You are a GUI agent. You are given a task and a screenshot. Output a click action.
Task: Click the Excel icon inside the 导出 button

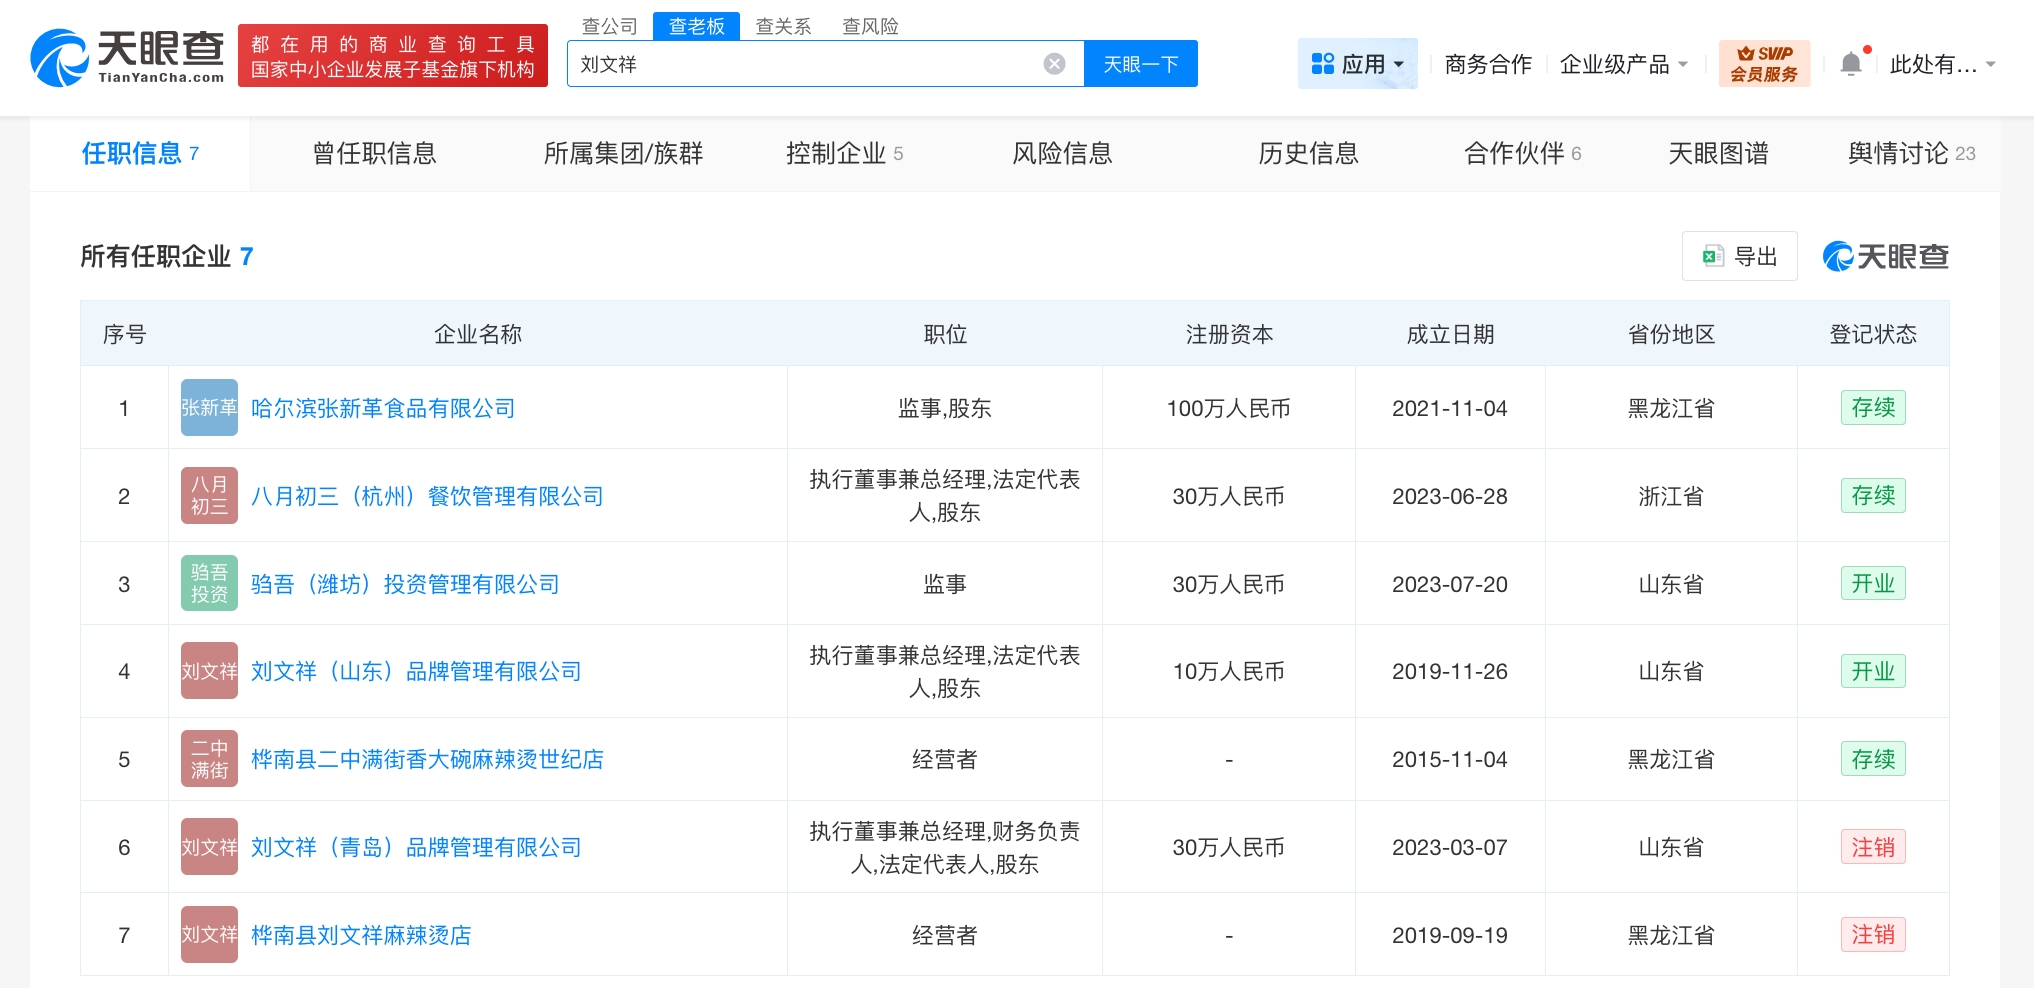pos(1714,256)
